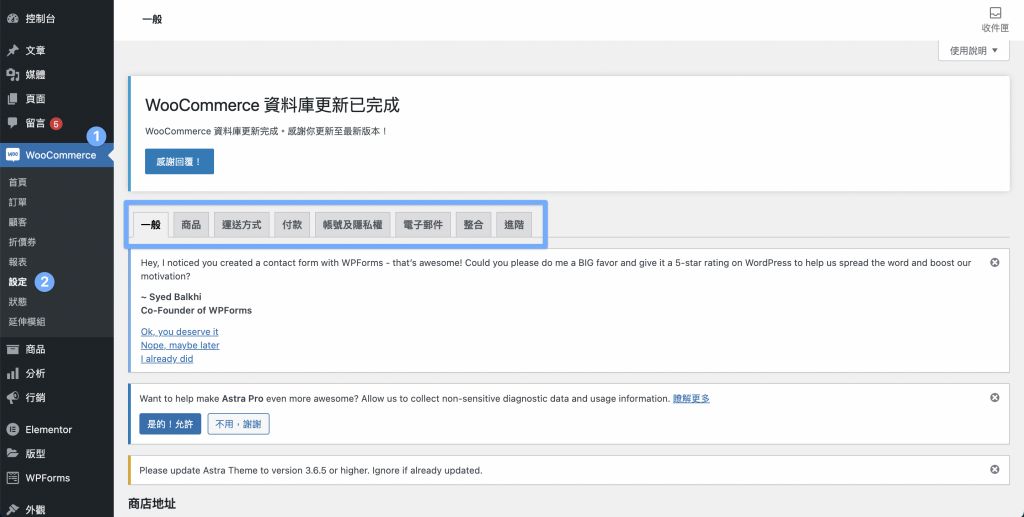Open the 帳號及隱私權 tab

coord(353,225)
